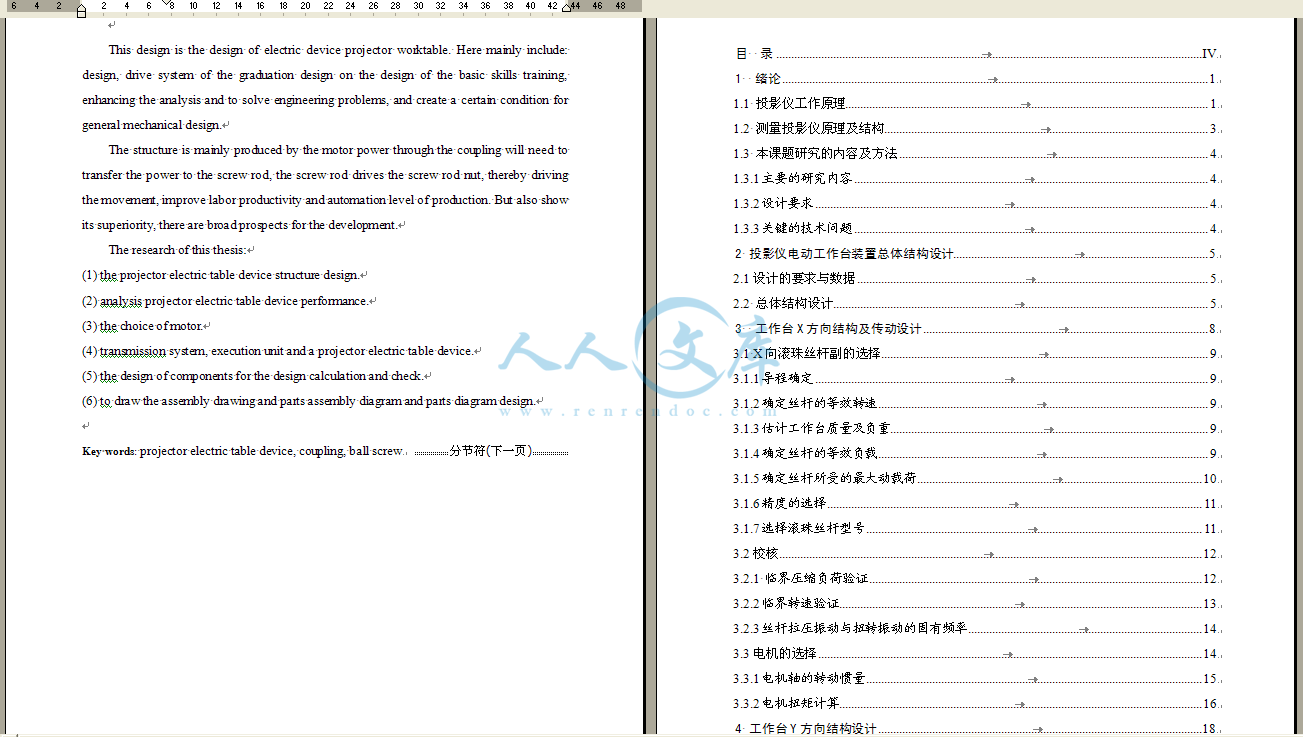Click the line "general mechanical design."
Screen dimensions: 1303x737
pyautogui.click(x=156, y=125)
